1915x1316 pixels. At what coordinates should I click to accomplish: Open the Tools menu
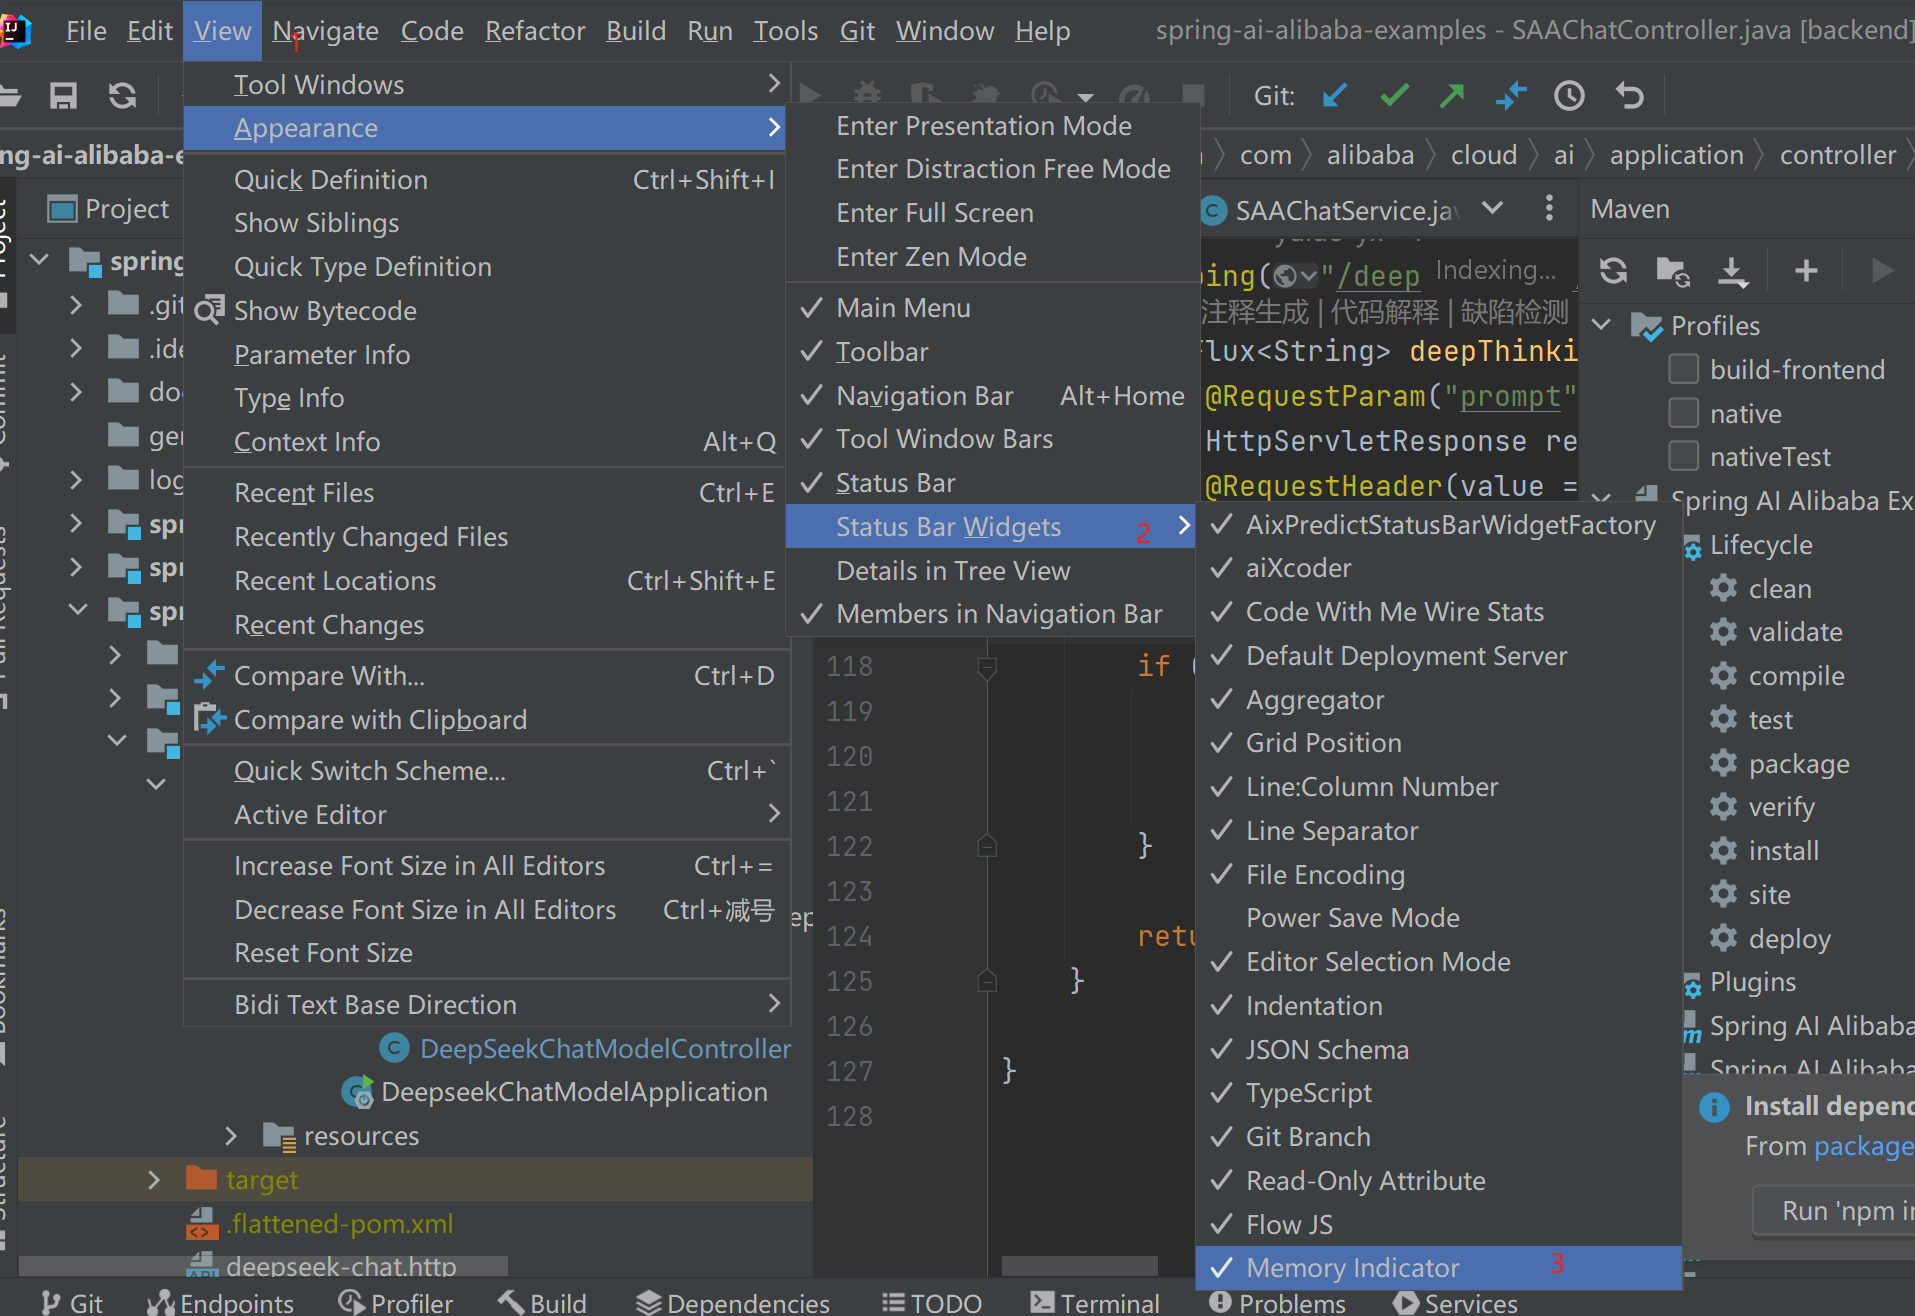785,31
